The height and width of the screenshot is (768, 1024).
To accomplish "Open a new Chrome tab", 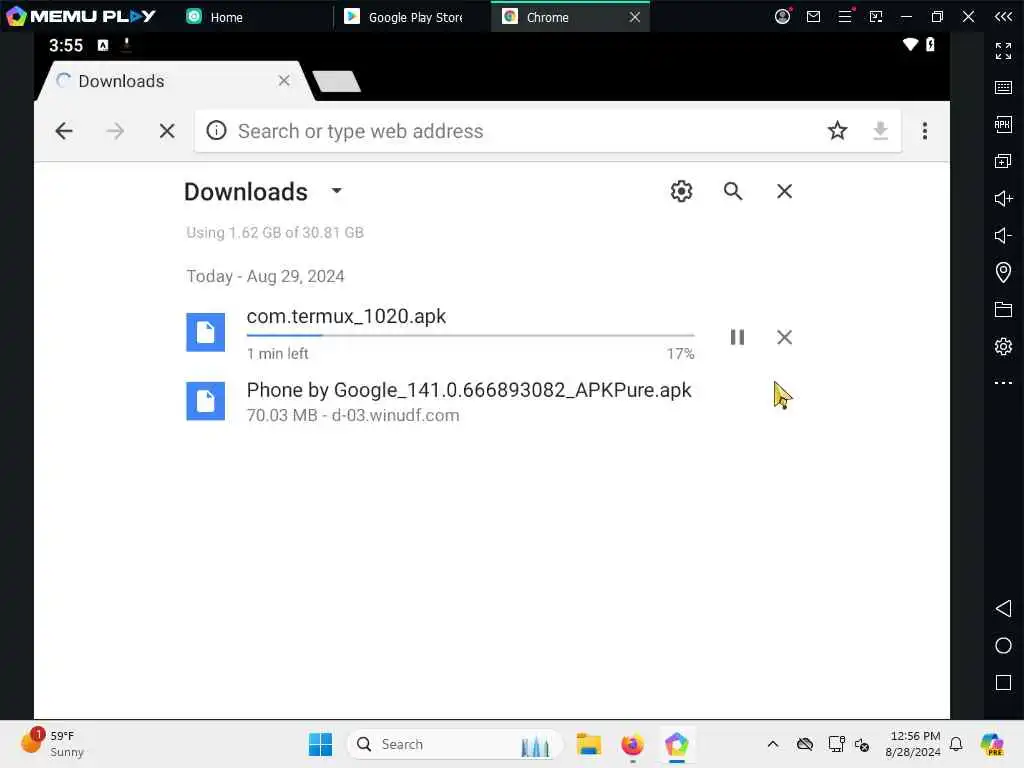I will tap(336, 82).
